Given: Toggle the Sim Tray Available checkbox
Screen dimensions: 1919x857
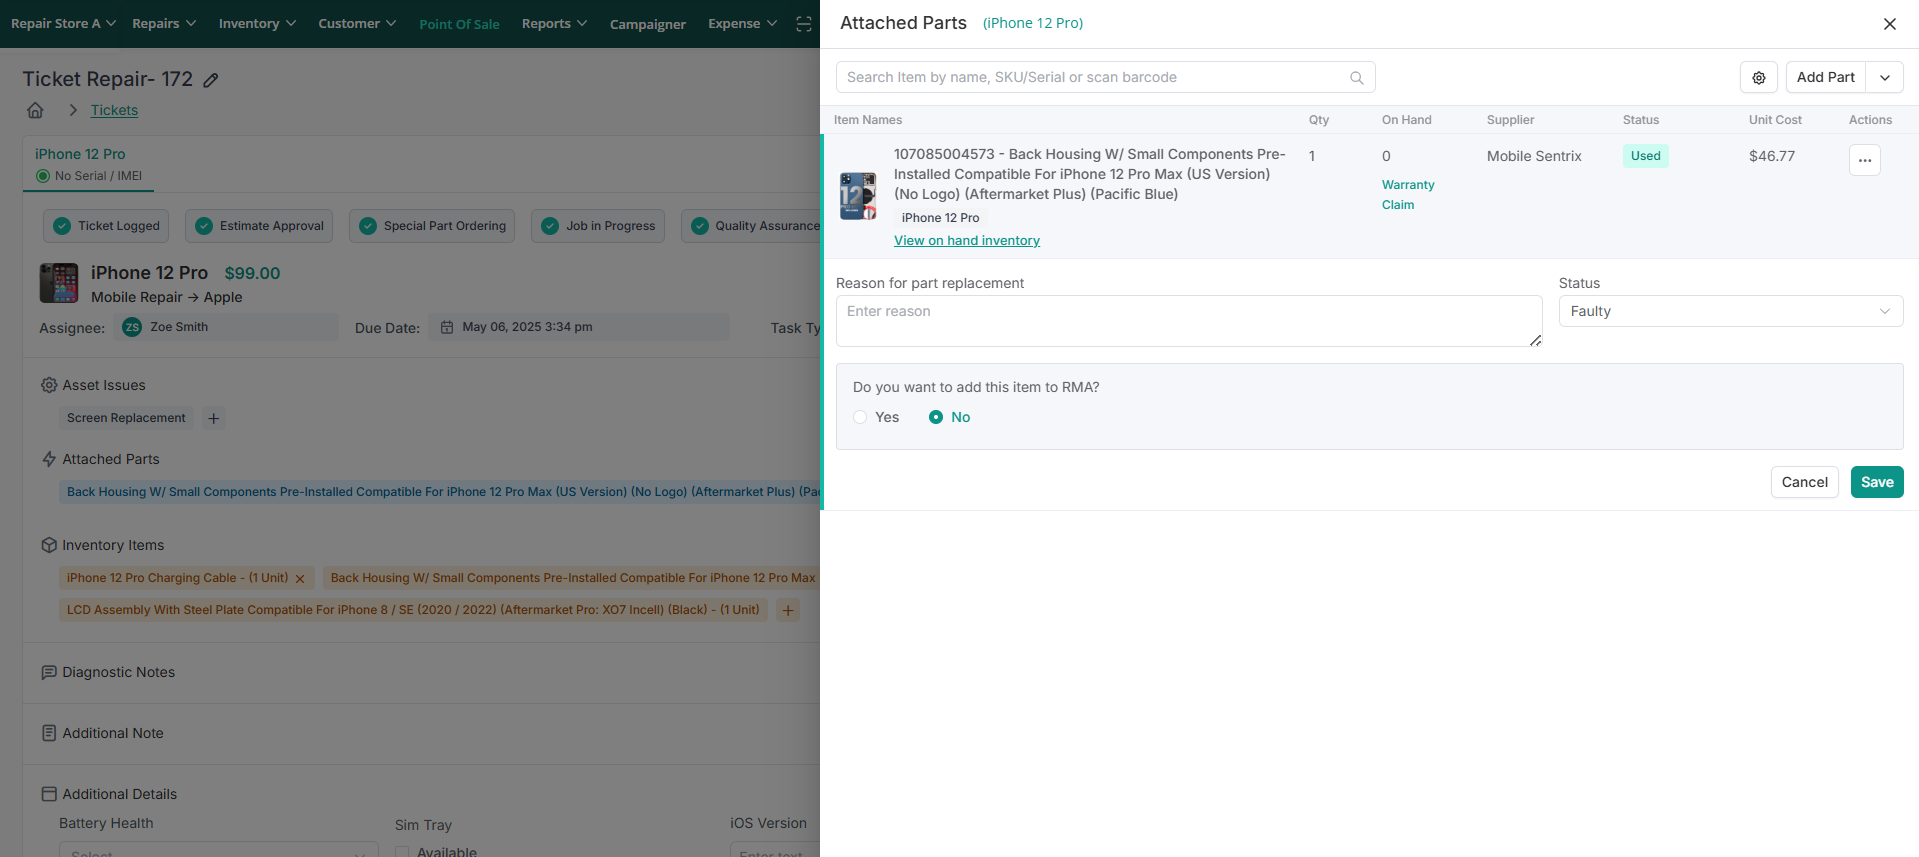Looking at the screenshot, I should pos(402,851).
